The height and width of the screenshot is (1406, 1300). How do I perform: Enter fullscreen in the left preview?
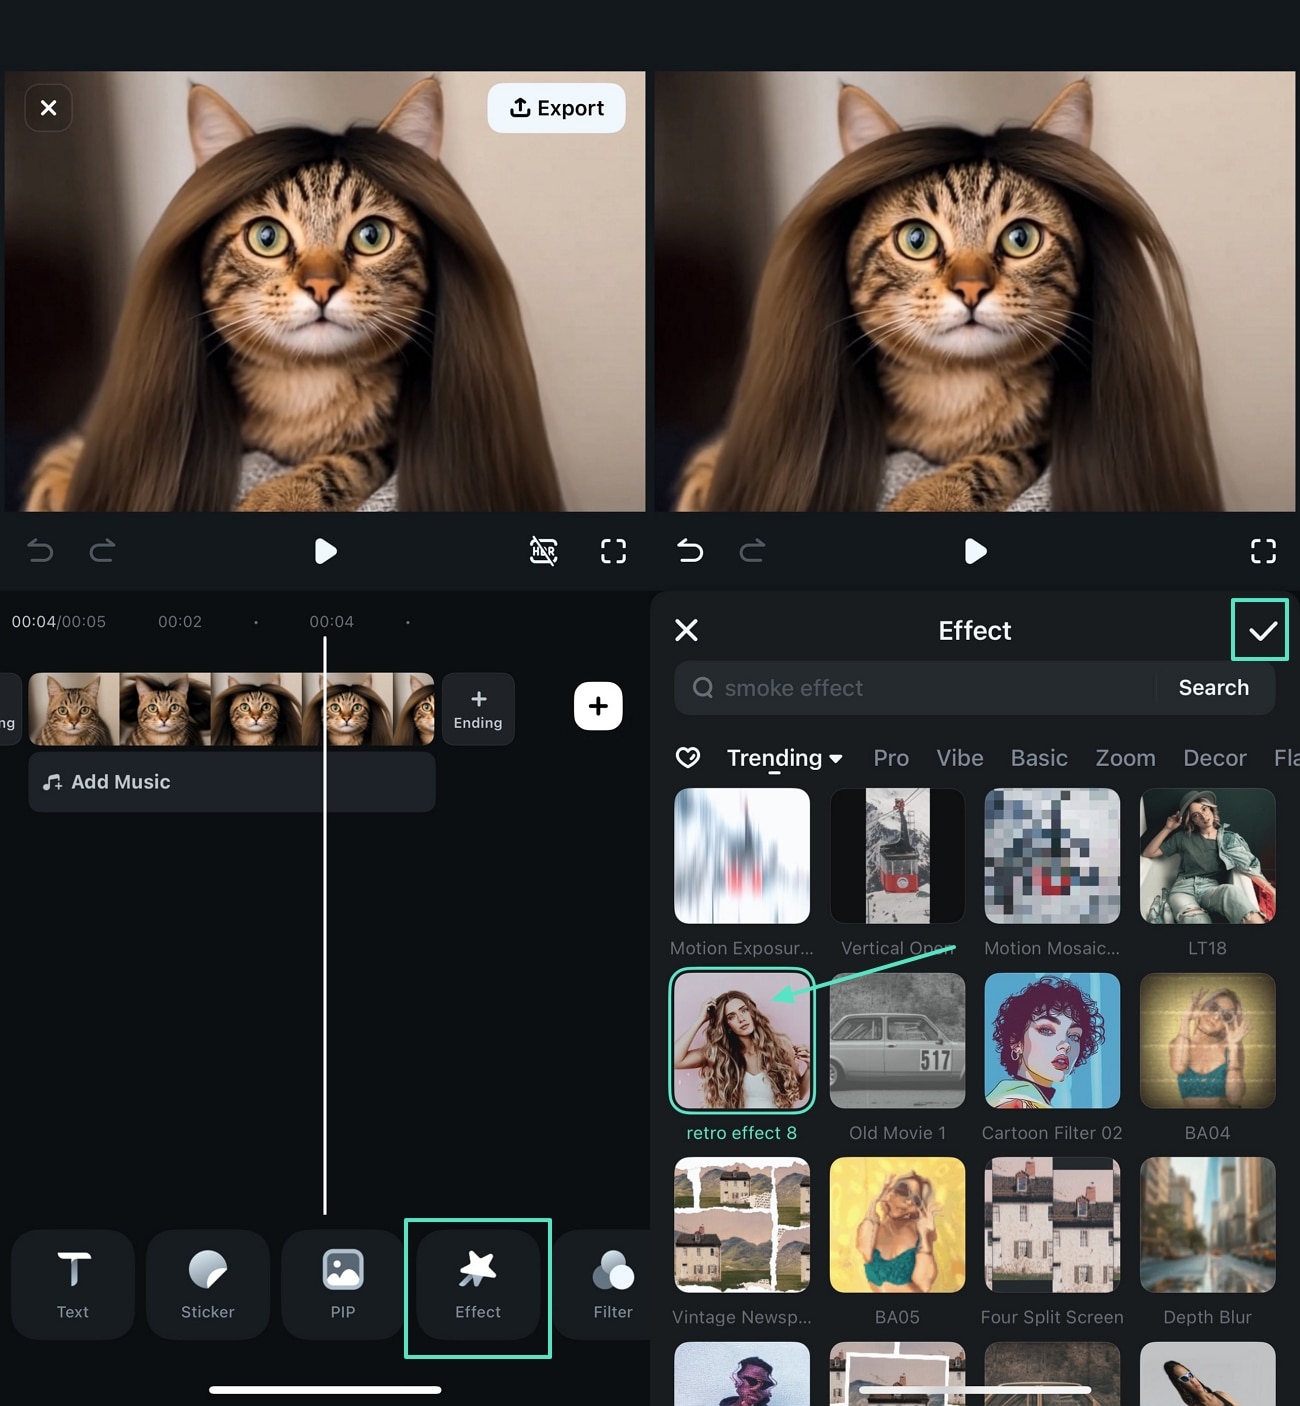pos(613,551)
